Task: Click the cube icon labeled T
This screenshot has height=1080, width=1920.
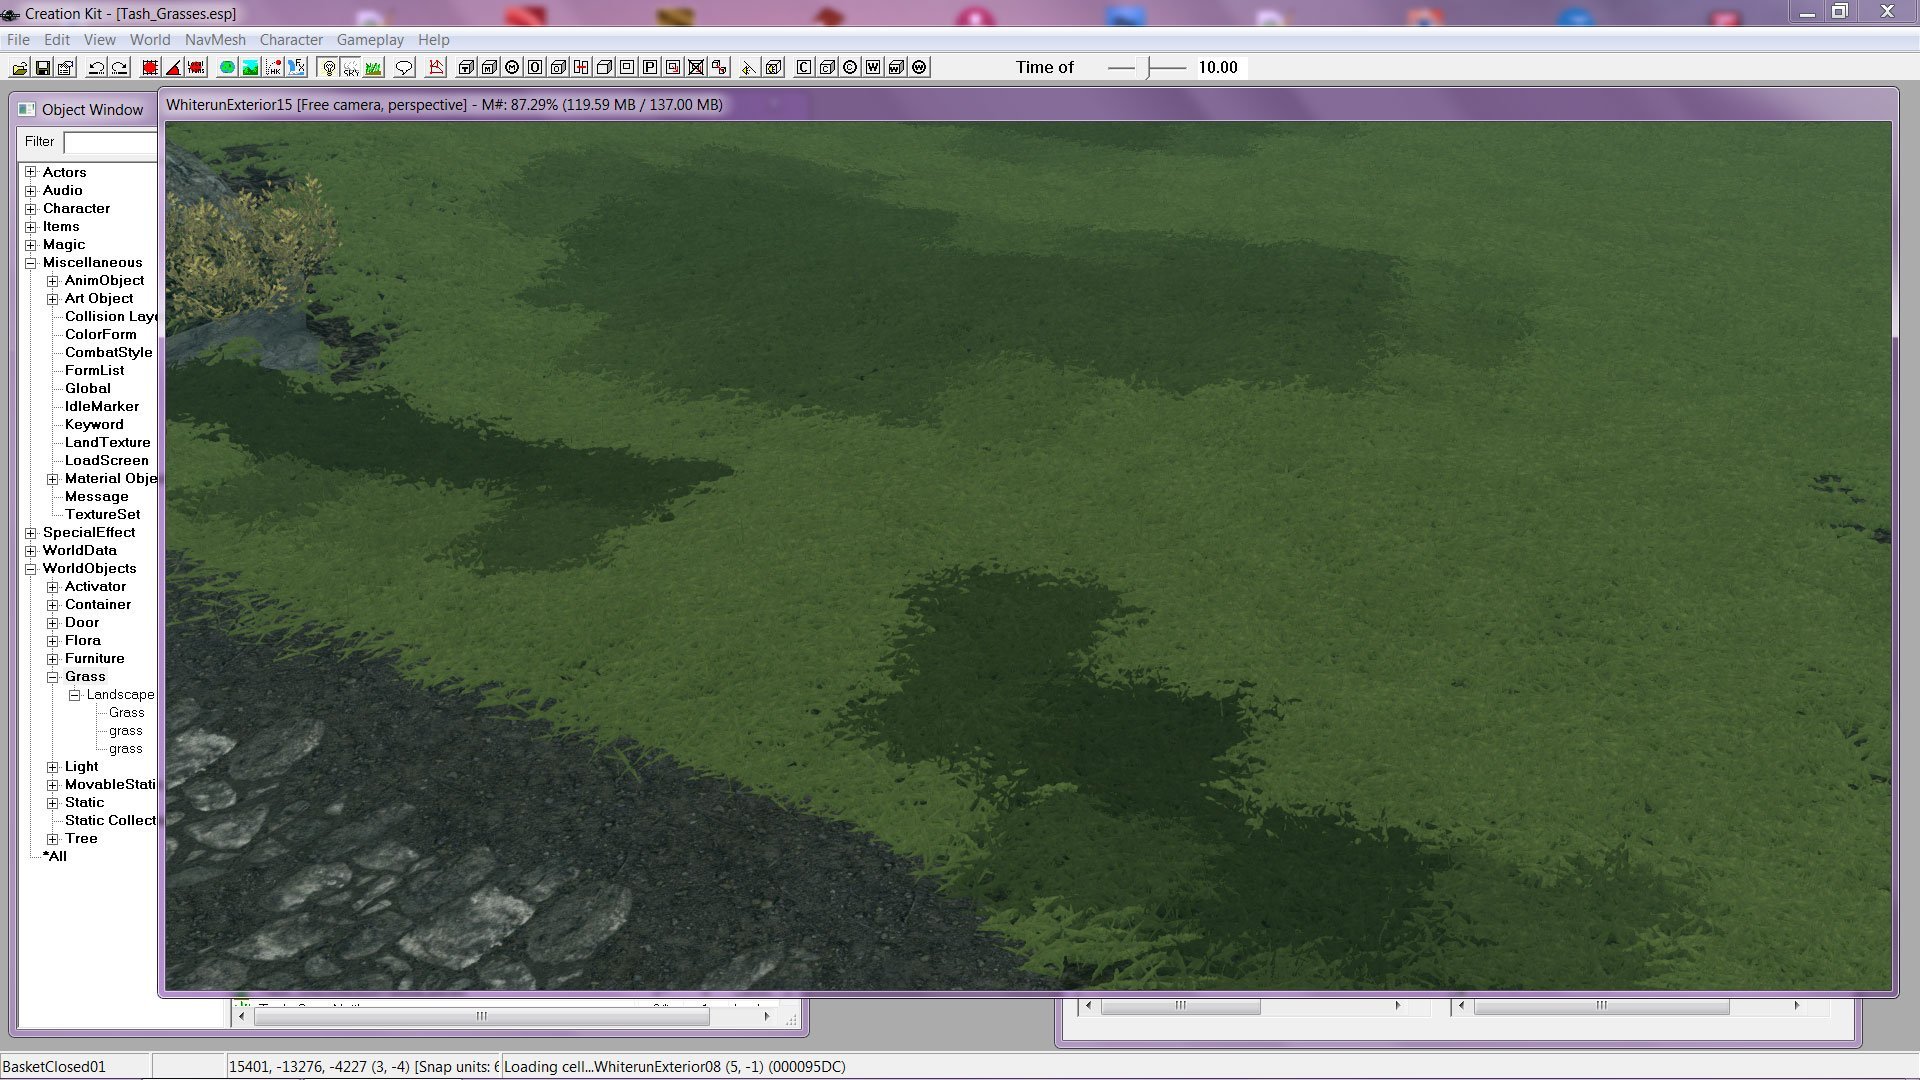Action: (466, 67)
